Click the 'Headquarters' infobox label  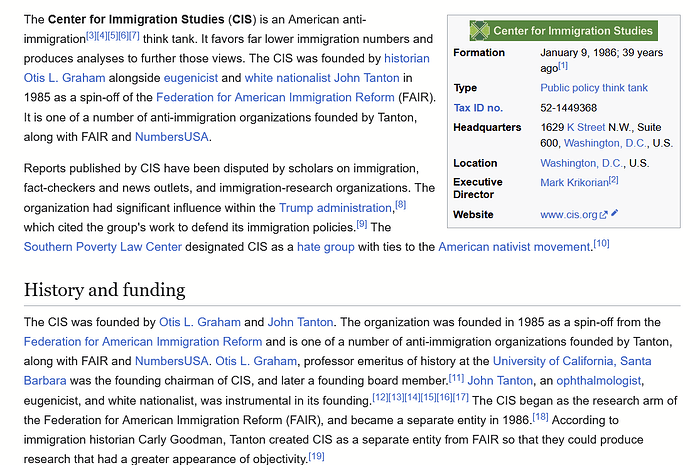[487, 128]
